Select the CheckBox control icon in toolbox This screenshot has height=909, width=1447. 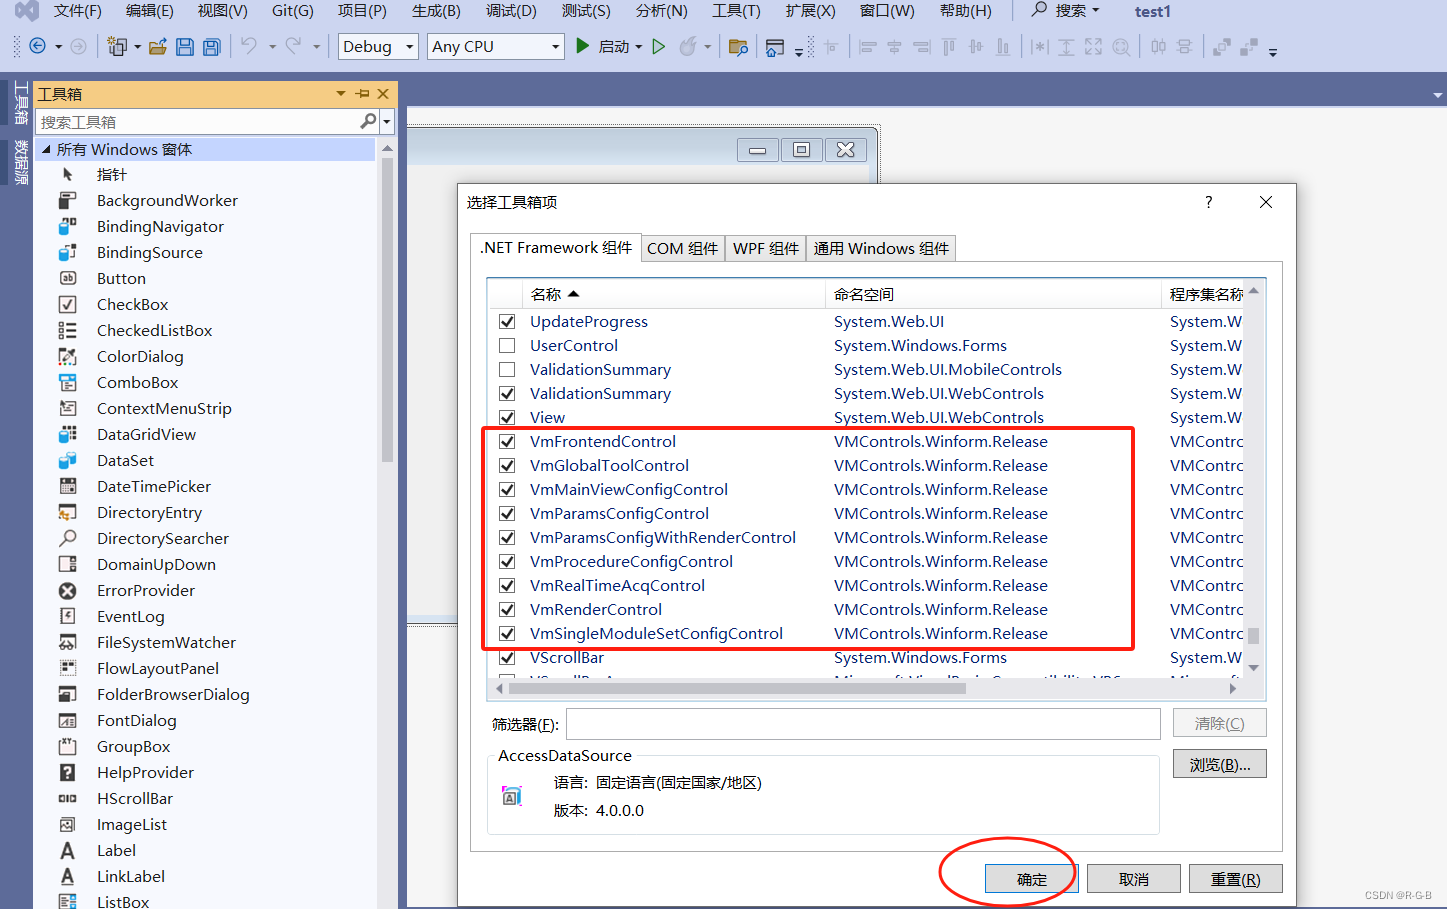click(x=68, y=304)
